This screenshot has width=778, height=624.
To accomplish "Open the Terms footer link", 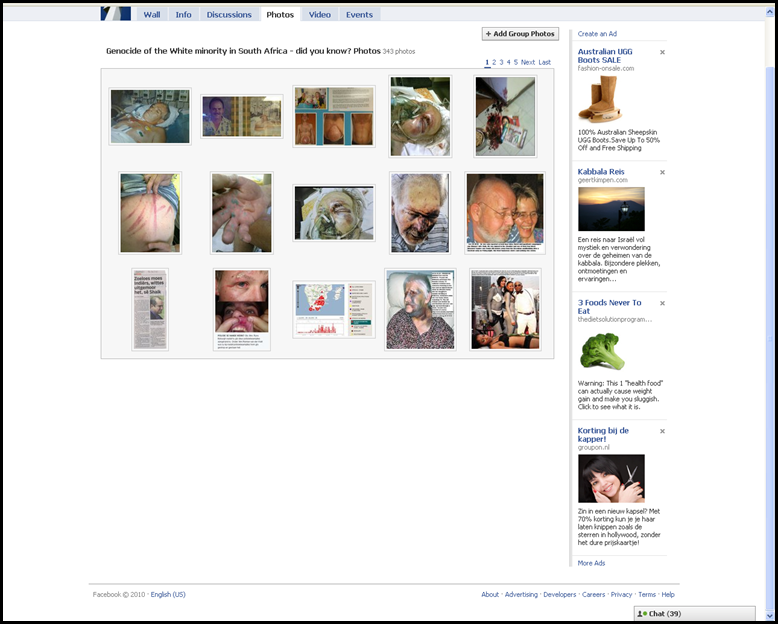I will click(x=647, y=594).
